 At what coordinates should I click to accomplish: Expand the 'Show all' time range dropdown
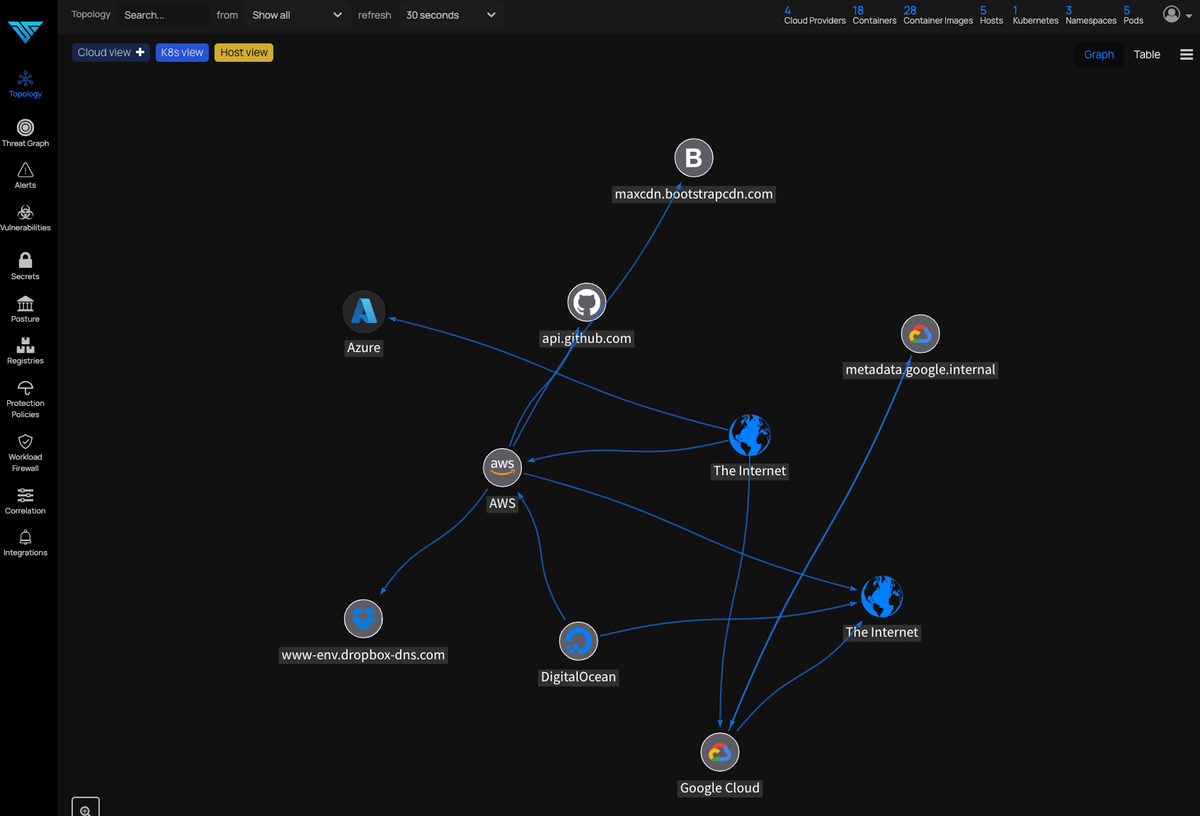click(x=296, y=15)
